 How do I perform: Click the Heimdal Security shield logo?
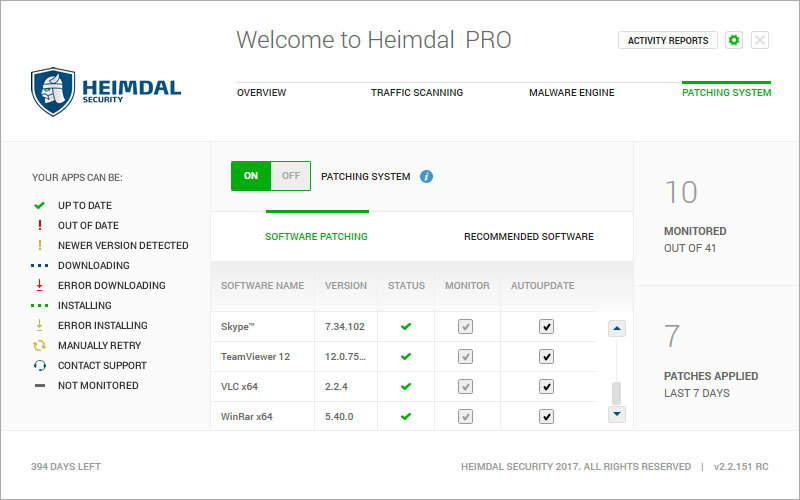tap(53, 92)
